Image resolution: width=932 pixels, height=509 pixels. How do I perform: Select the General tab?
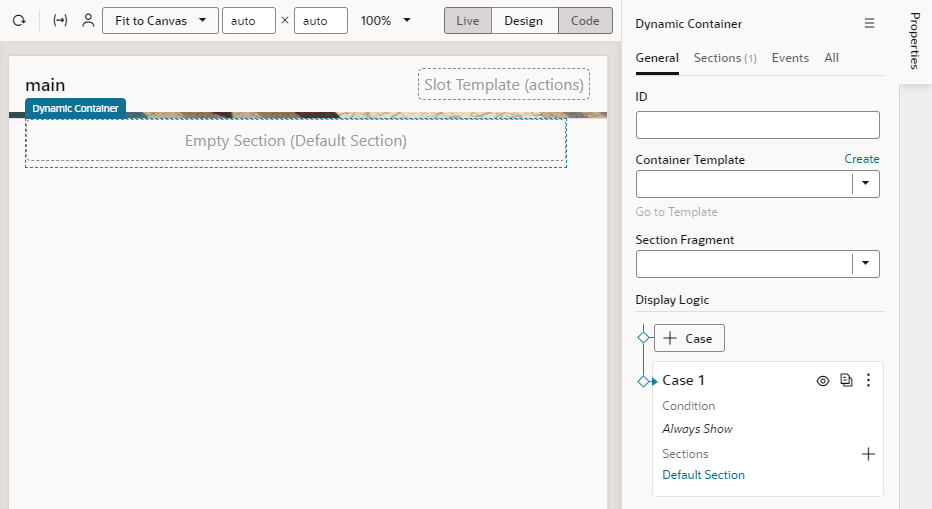[657, 58]
